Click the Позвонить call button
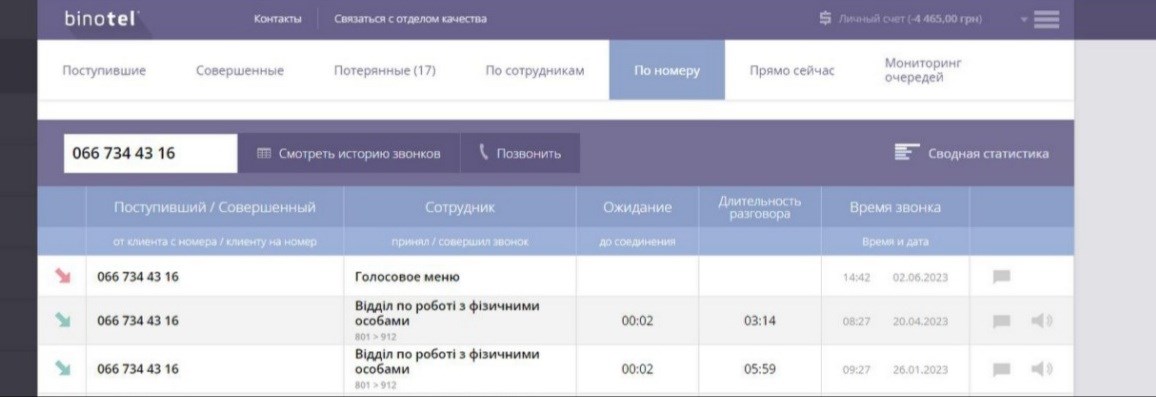1156x397 pixels. [520, 153]
